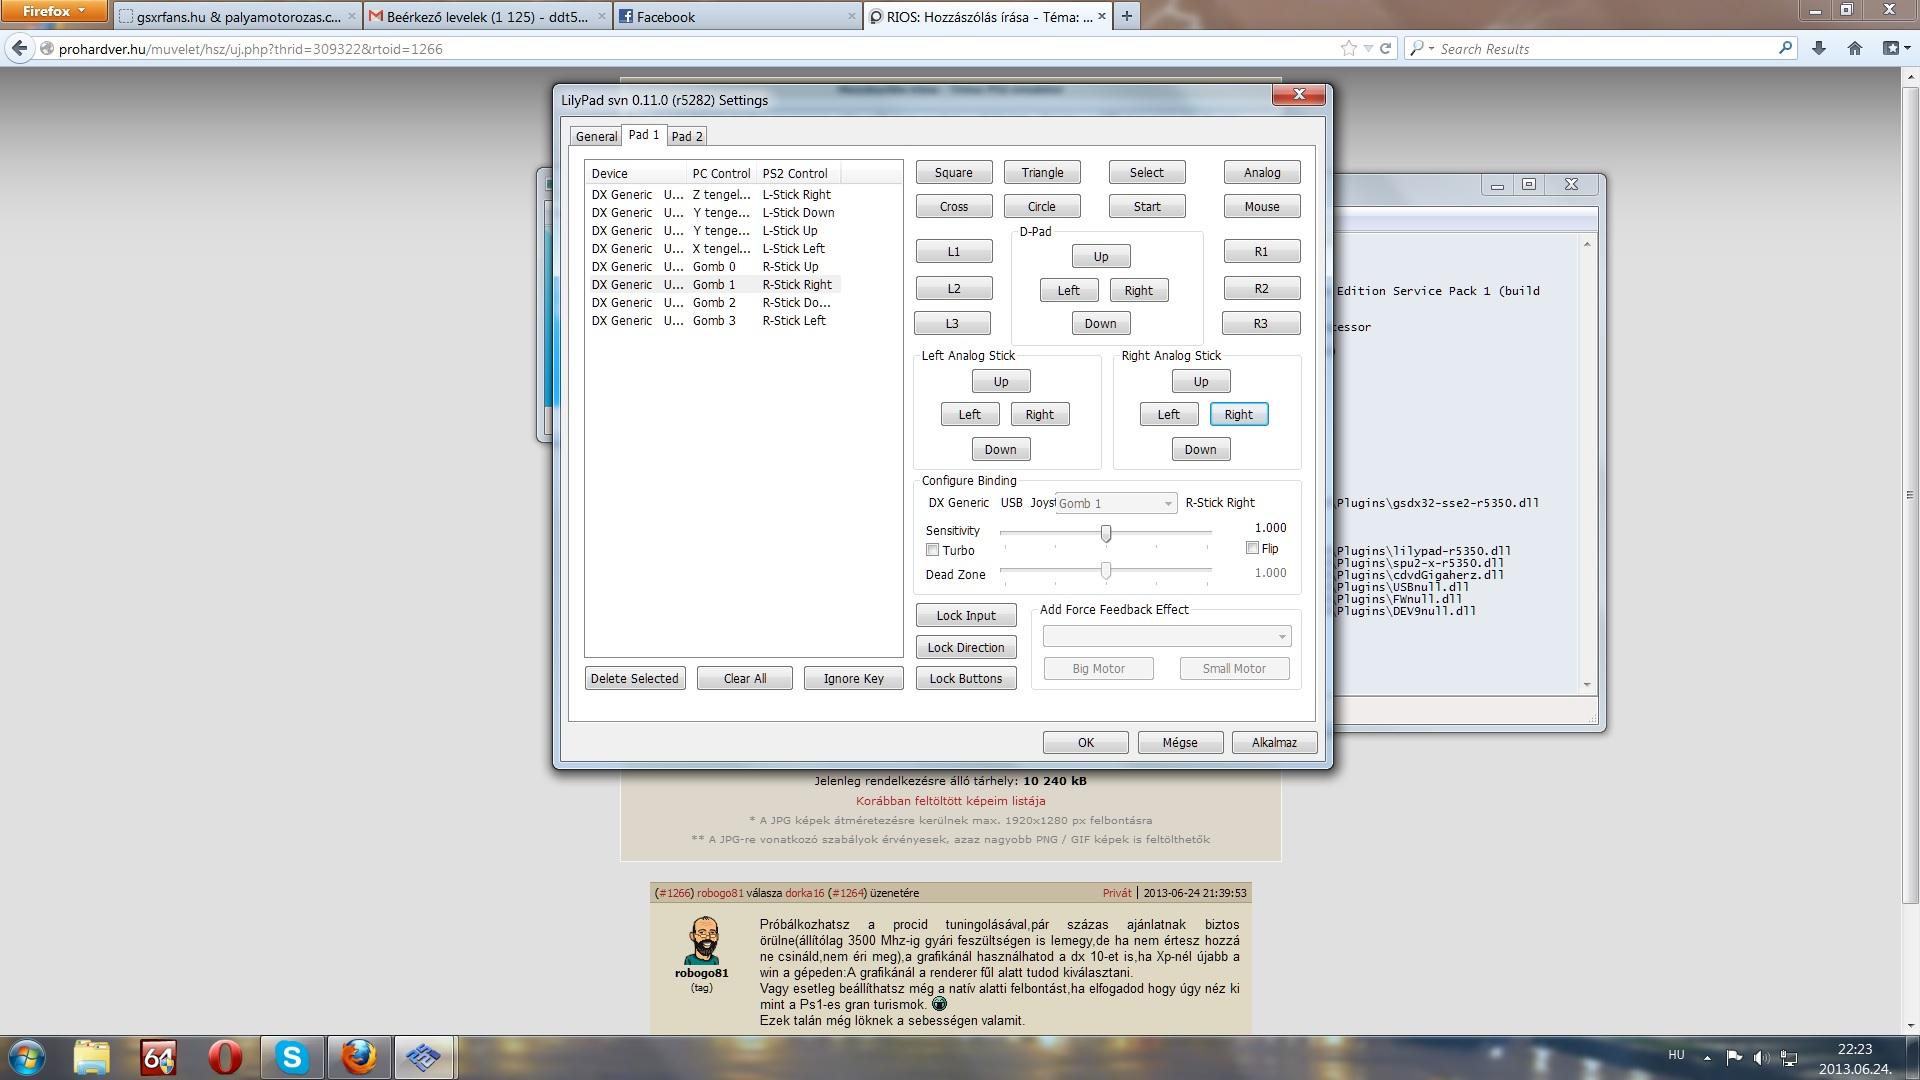Expand the Force Feedback Effect dropdown

(1166, 636)
